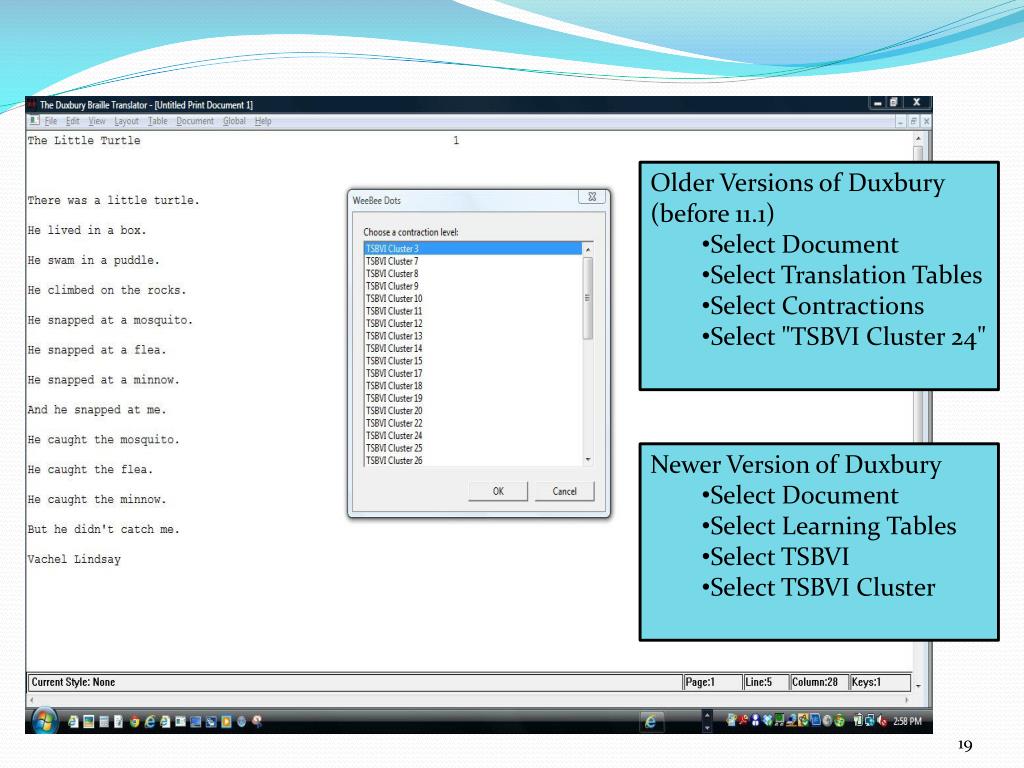Viewport: 1024px width, 768px height.
Task: Click the "Line:5" status bar field
Action: click(765, 682)
